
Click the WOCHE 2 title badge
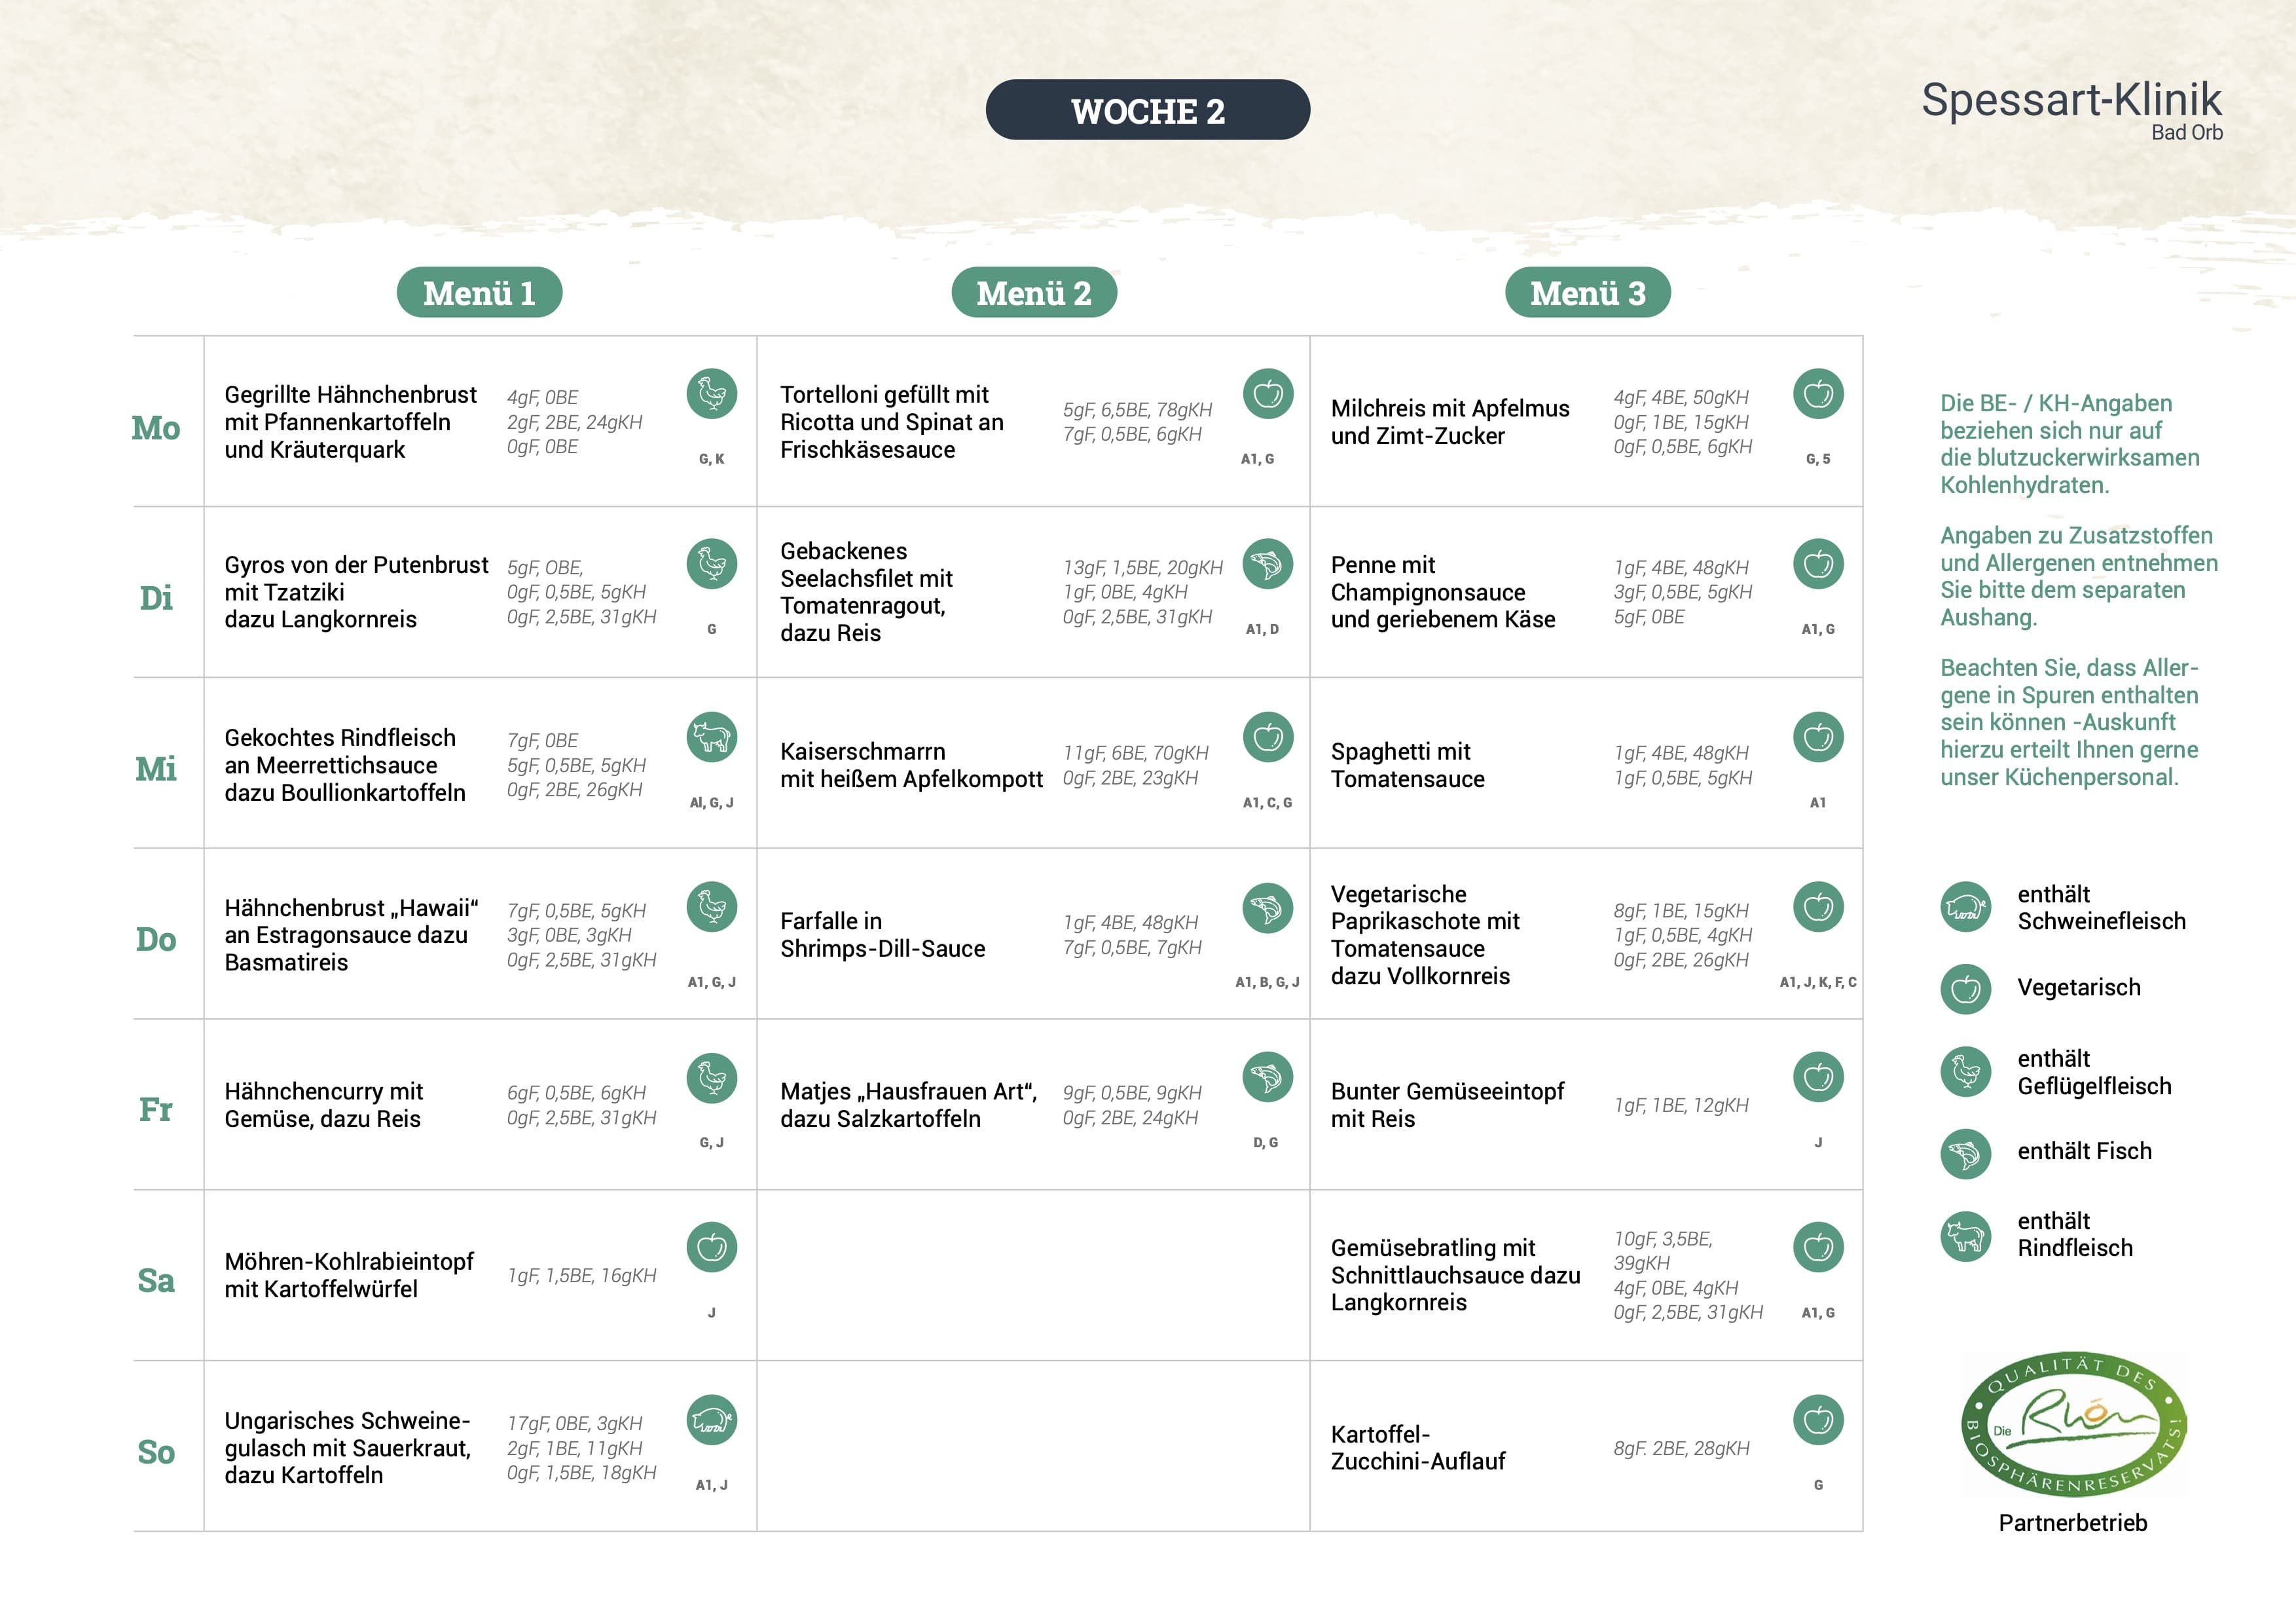pos(1147,110)
